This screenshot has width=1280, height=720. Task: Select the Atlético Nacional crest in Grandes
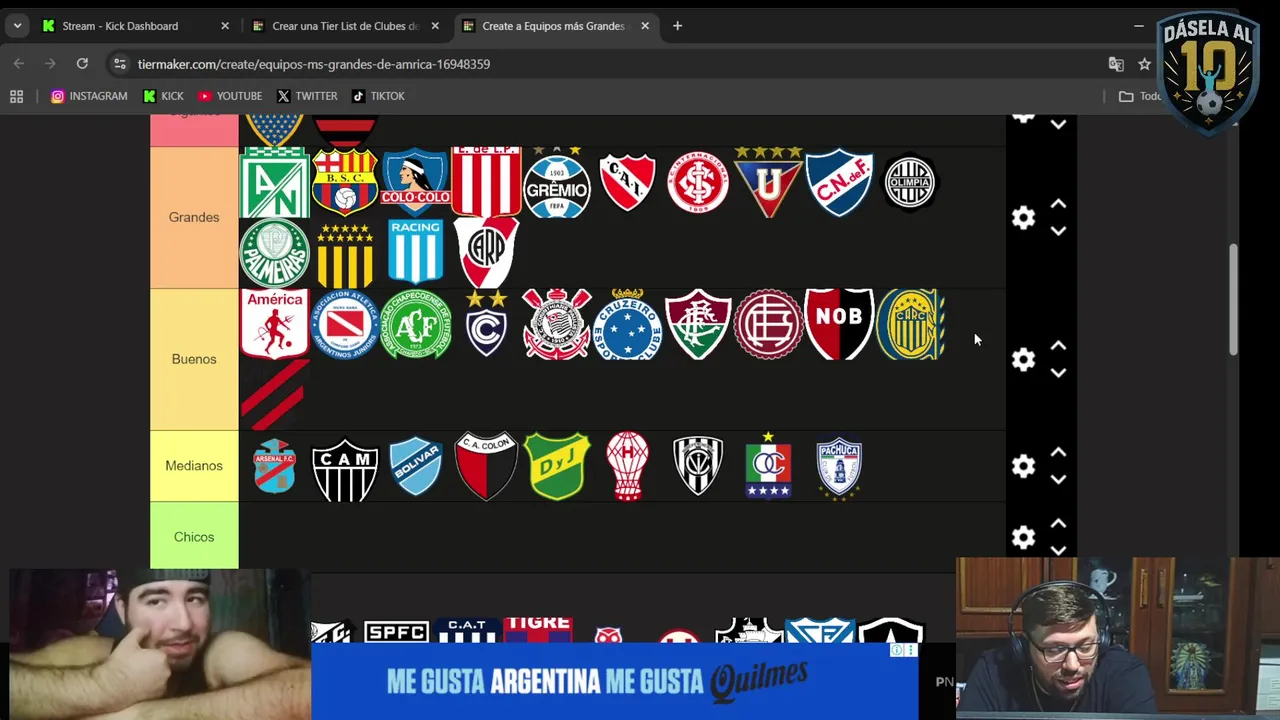274,182
